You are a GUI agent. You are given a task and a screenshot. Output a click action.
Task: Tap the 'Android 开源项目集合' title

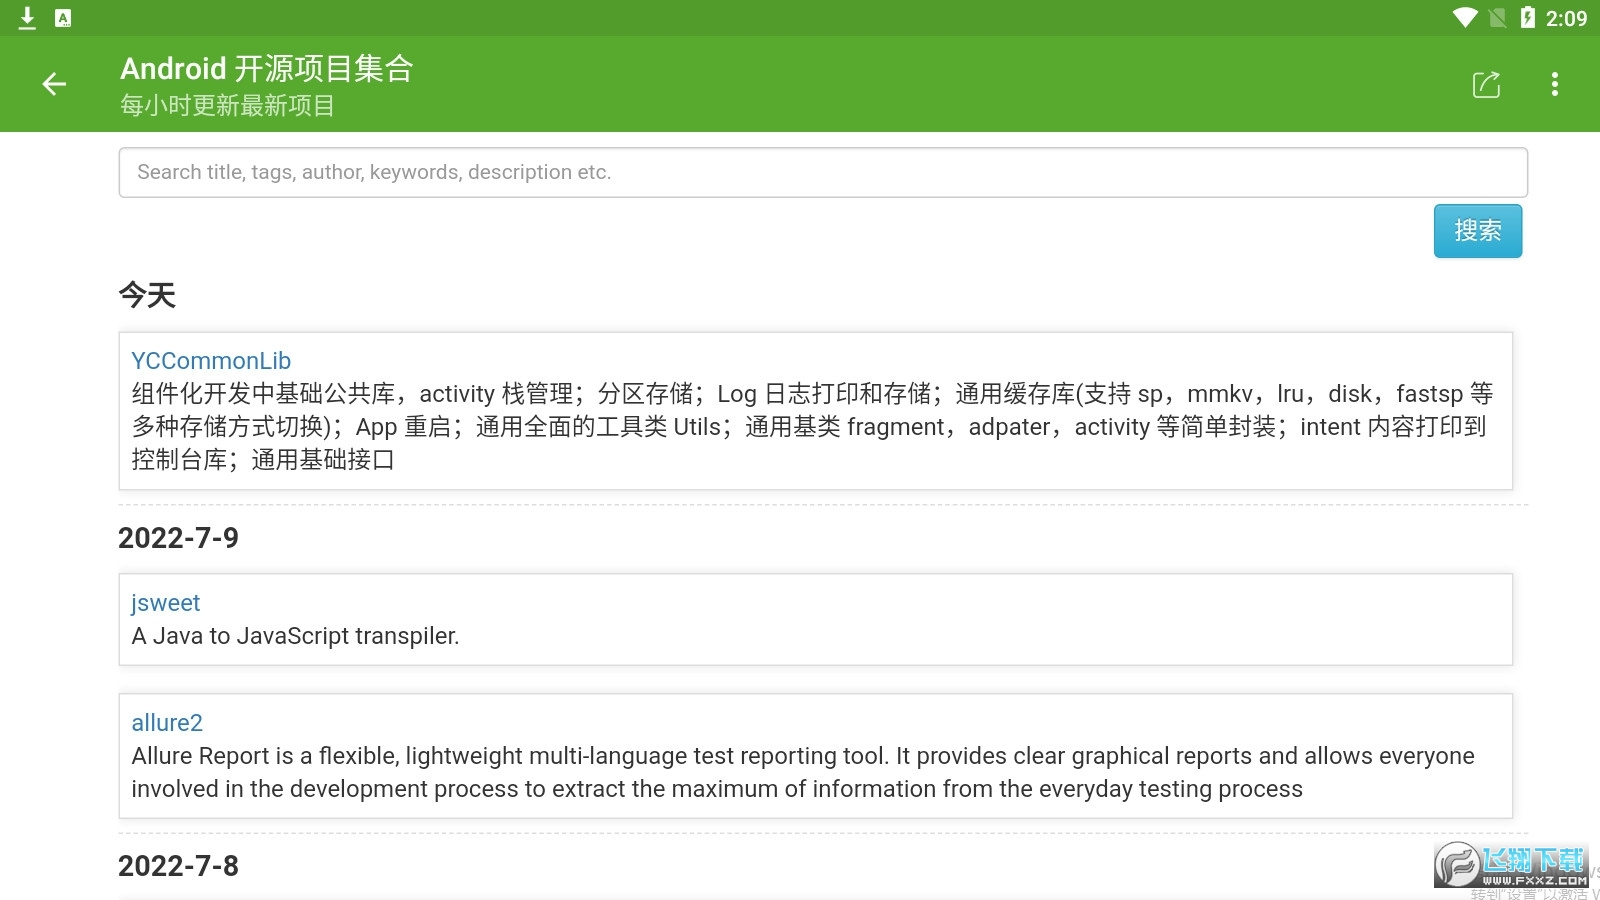tap(267, 68)
